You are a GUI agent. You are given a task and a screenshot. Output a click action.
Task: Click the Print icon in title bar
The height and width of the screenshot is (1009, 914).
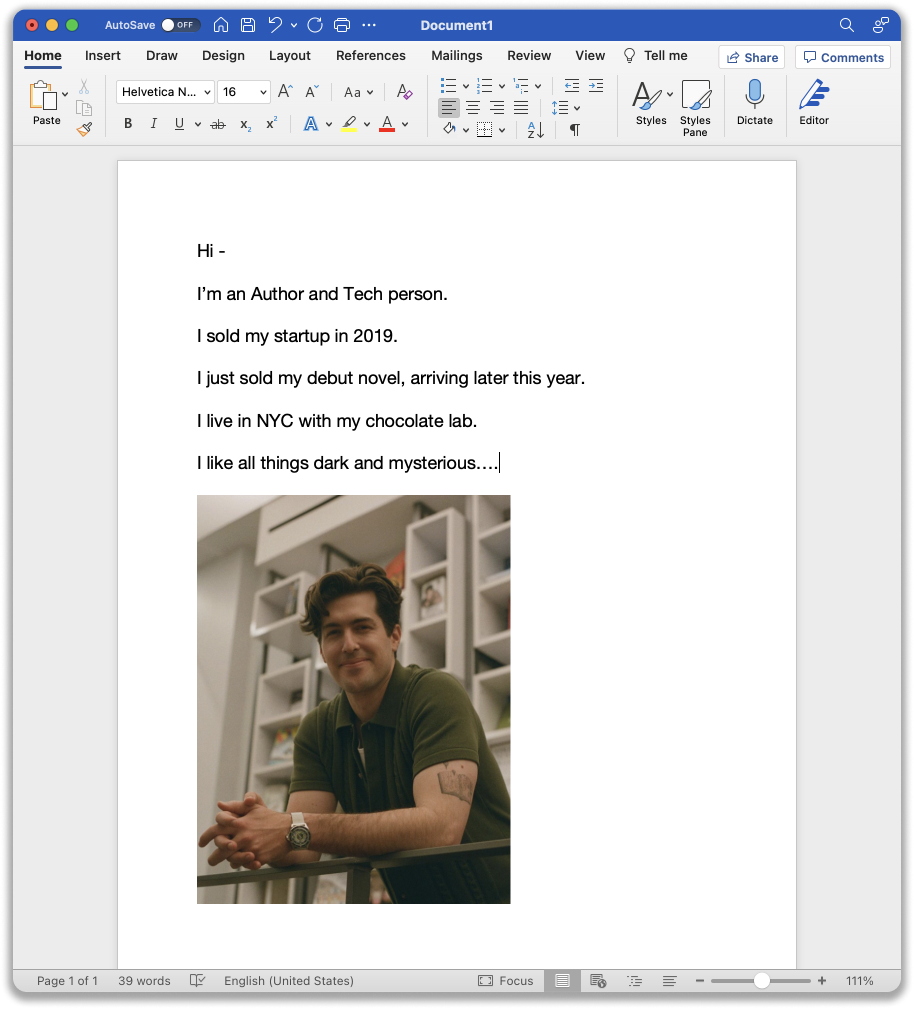coord(342,25)
